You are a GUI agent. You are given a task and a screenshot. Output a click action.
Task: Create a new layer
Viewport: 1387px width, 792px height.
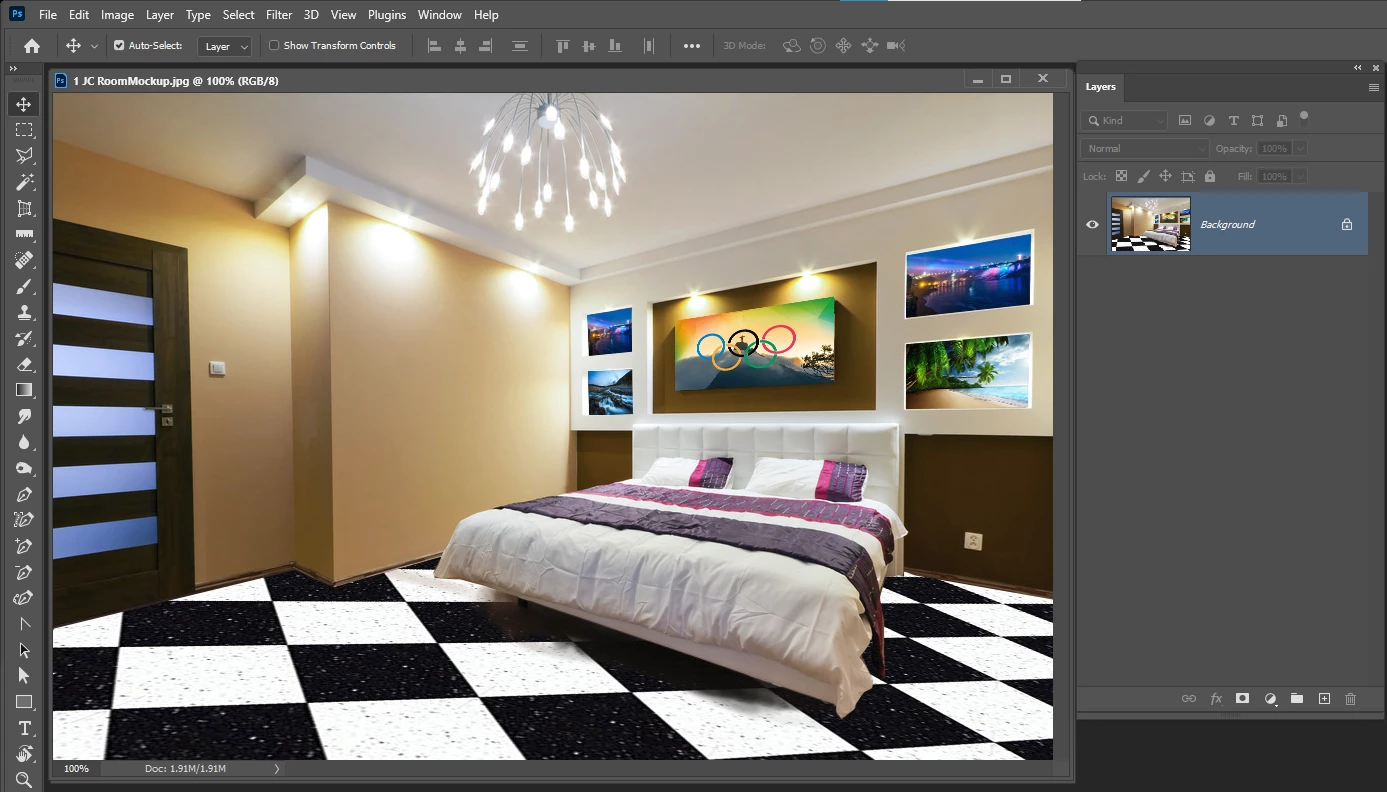pos(1324,699)
